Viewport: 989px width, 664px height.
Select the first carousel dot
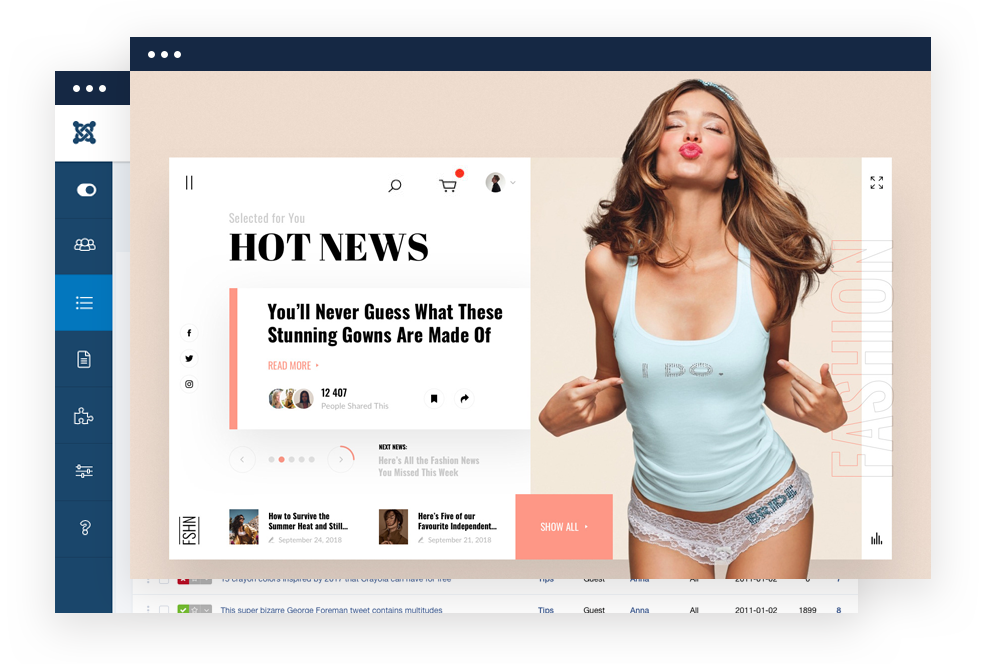271,460
